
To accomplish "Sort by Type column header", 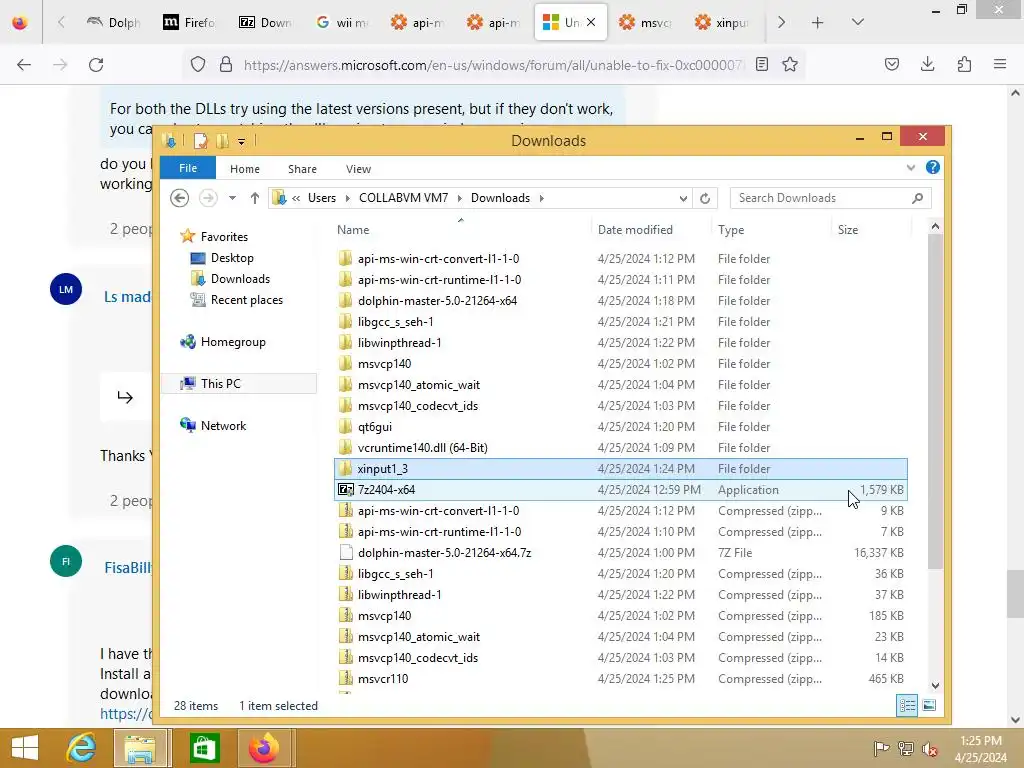I will 773,230.
